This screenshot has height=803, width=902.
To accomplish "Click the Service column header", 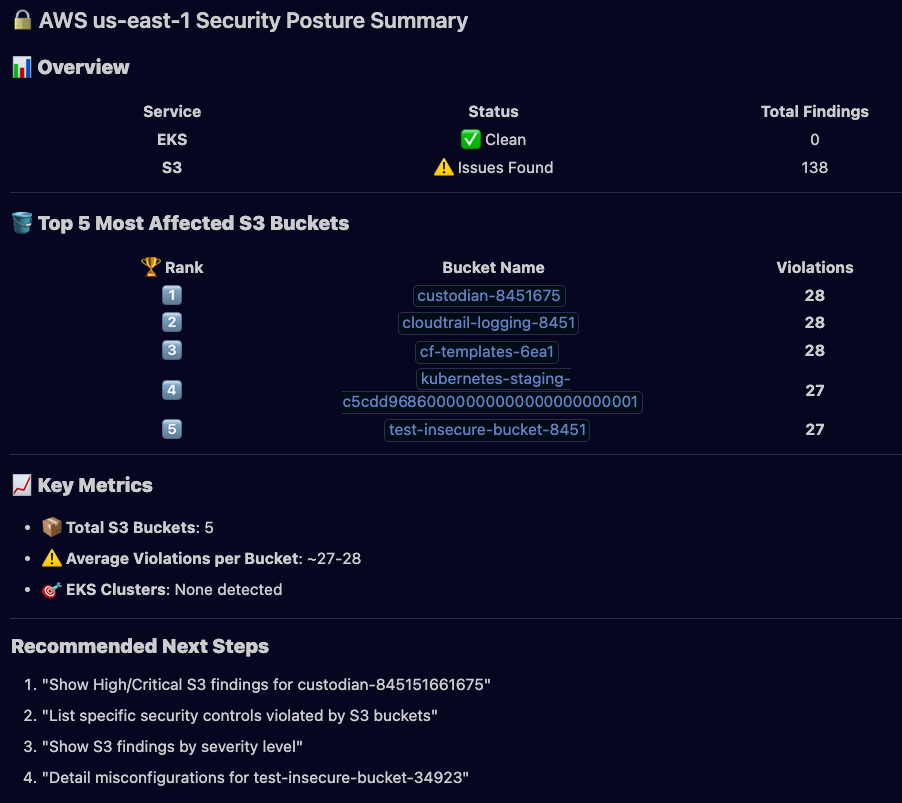I will [x=172, y=112].
